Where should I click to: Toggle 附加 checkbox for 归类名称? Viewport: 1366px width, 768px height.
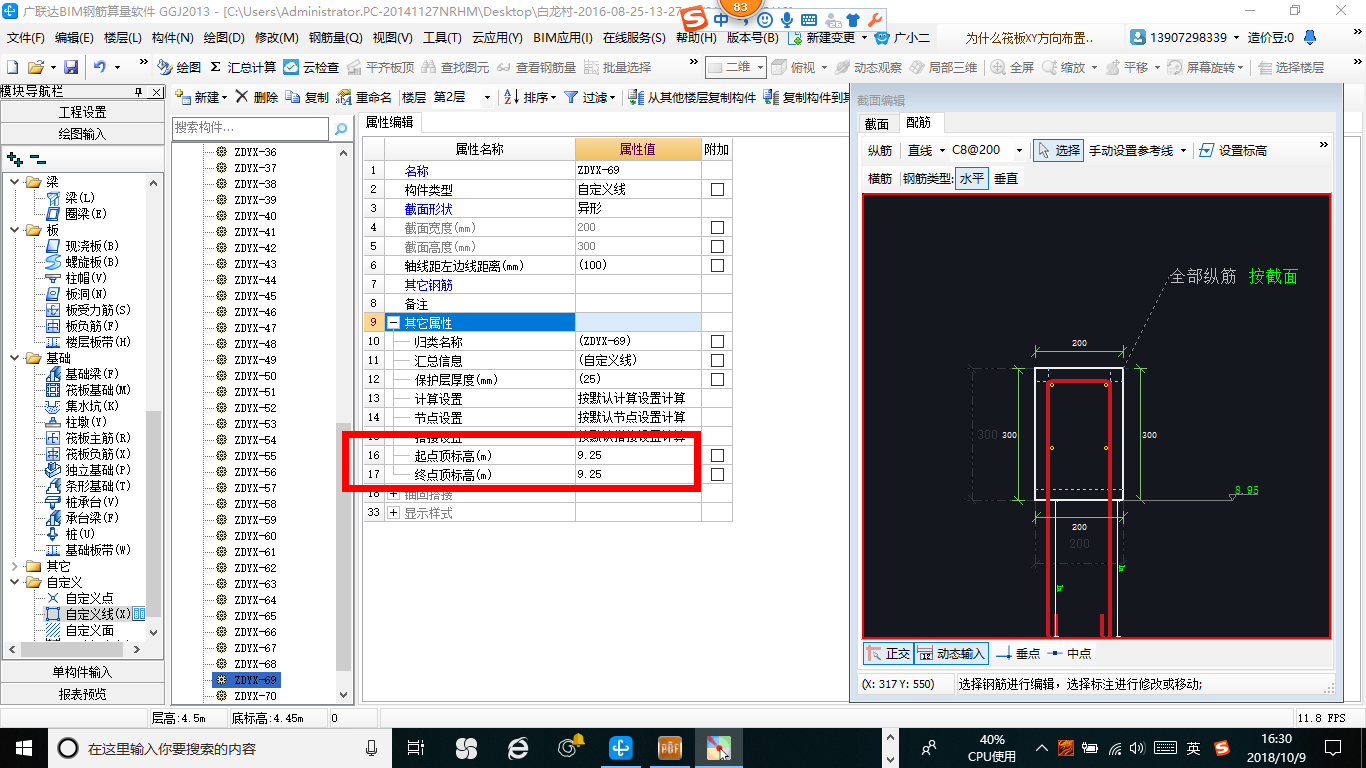tap(717, 342)
